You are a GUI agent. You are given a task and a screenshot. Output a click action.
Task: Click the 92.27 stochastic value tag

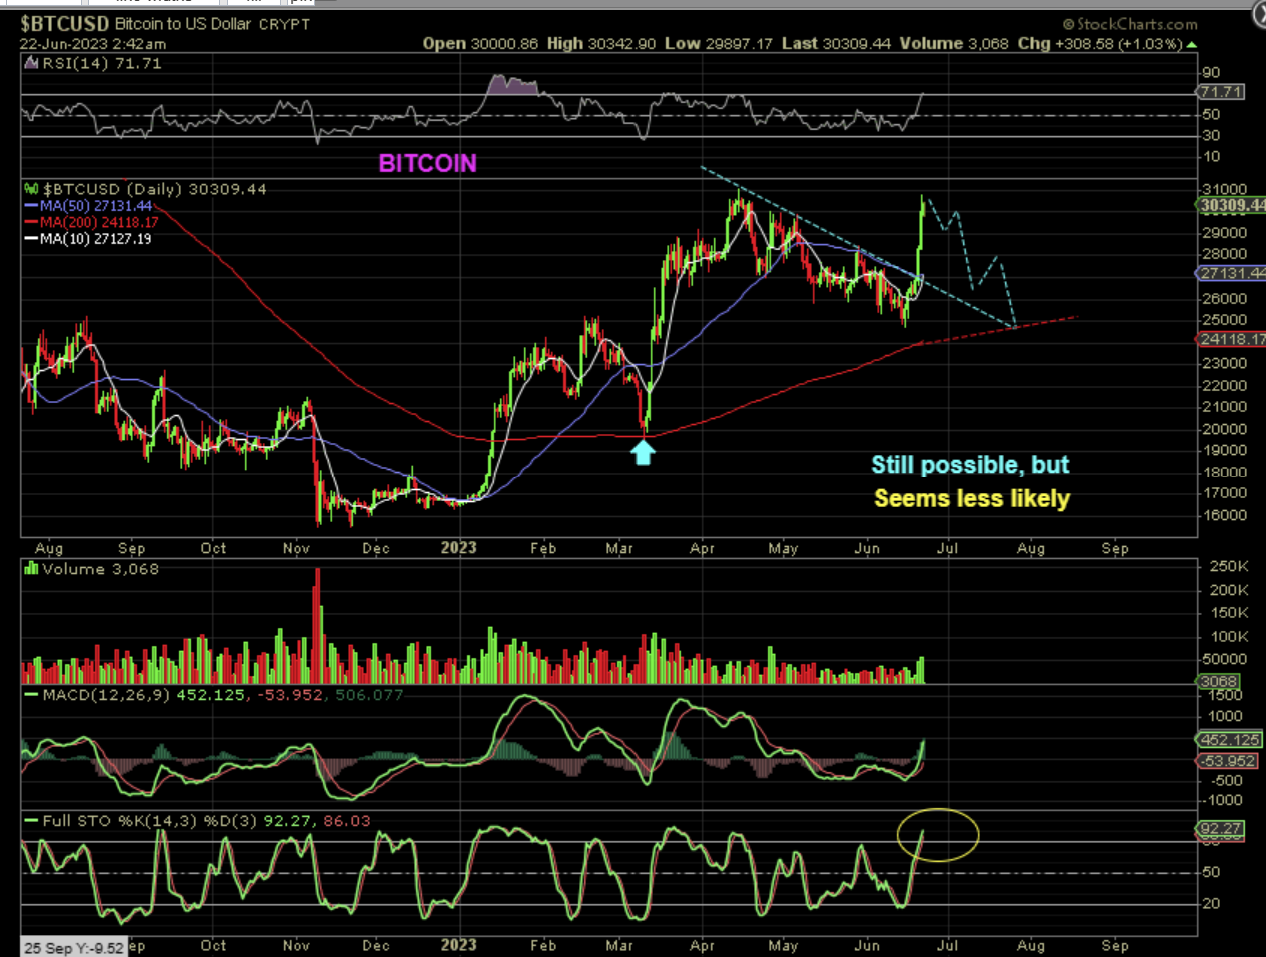pyautogui.click(x=1220, y=829)
